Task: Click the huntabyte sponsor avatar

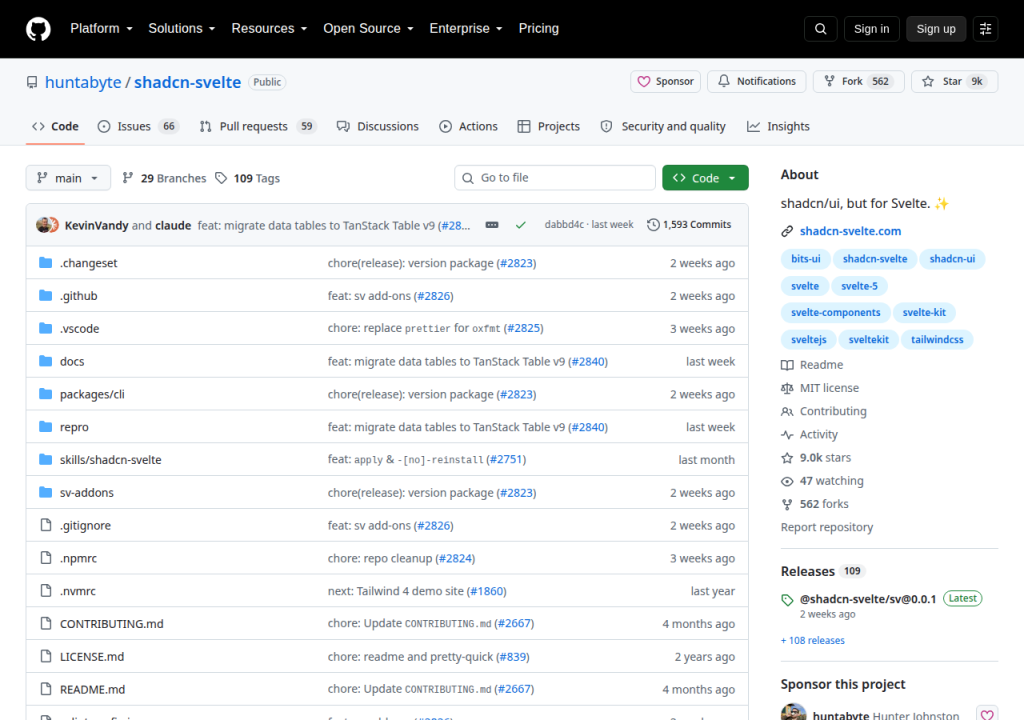Action: coord(793,712)
